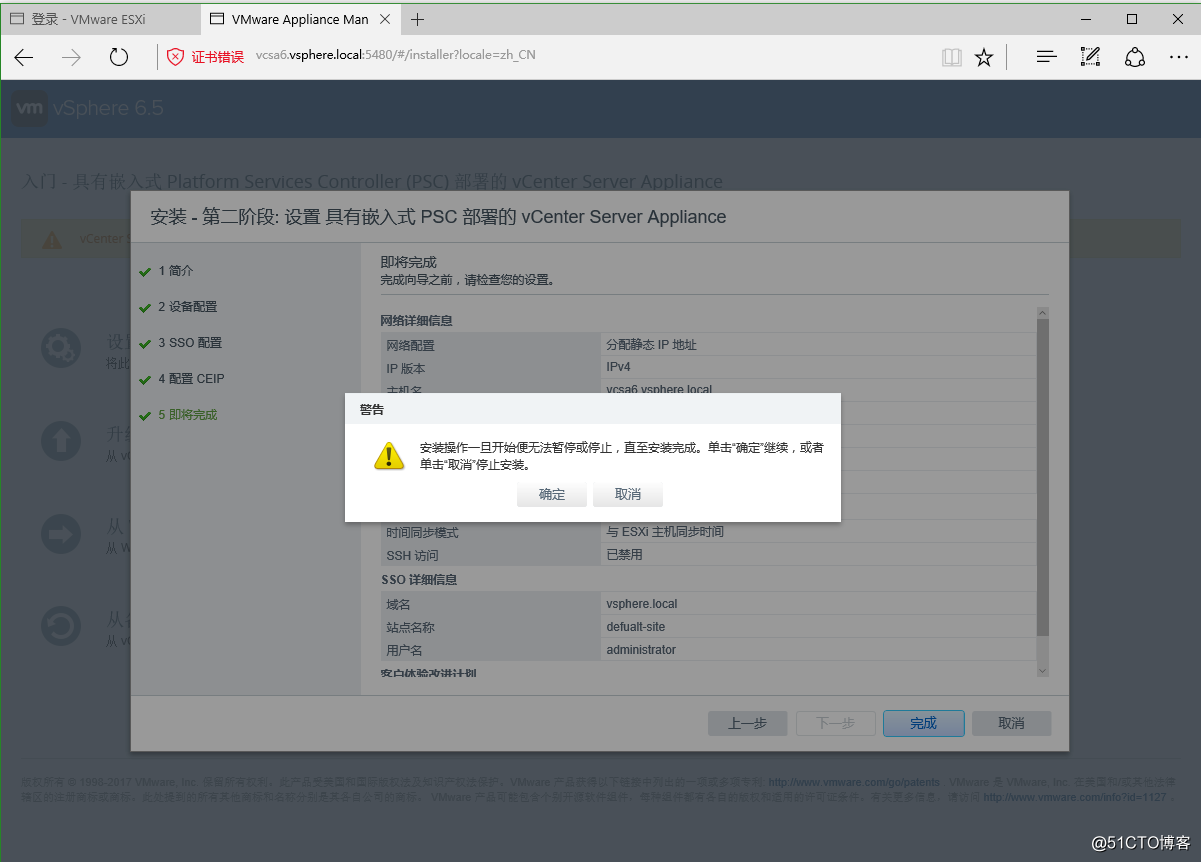Click the gear setup icon behind wizard

[61, 348]
